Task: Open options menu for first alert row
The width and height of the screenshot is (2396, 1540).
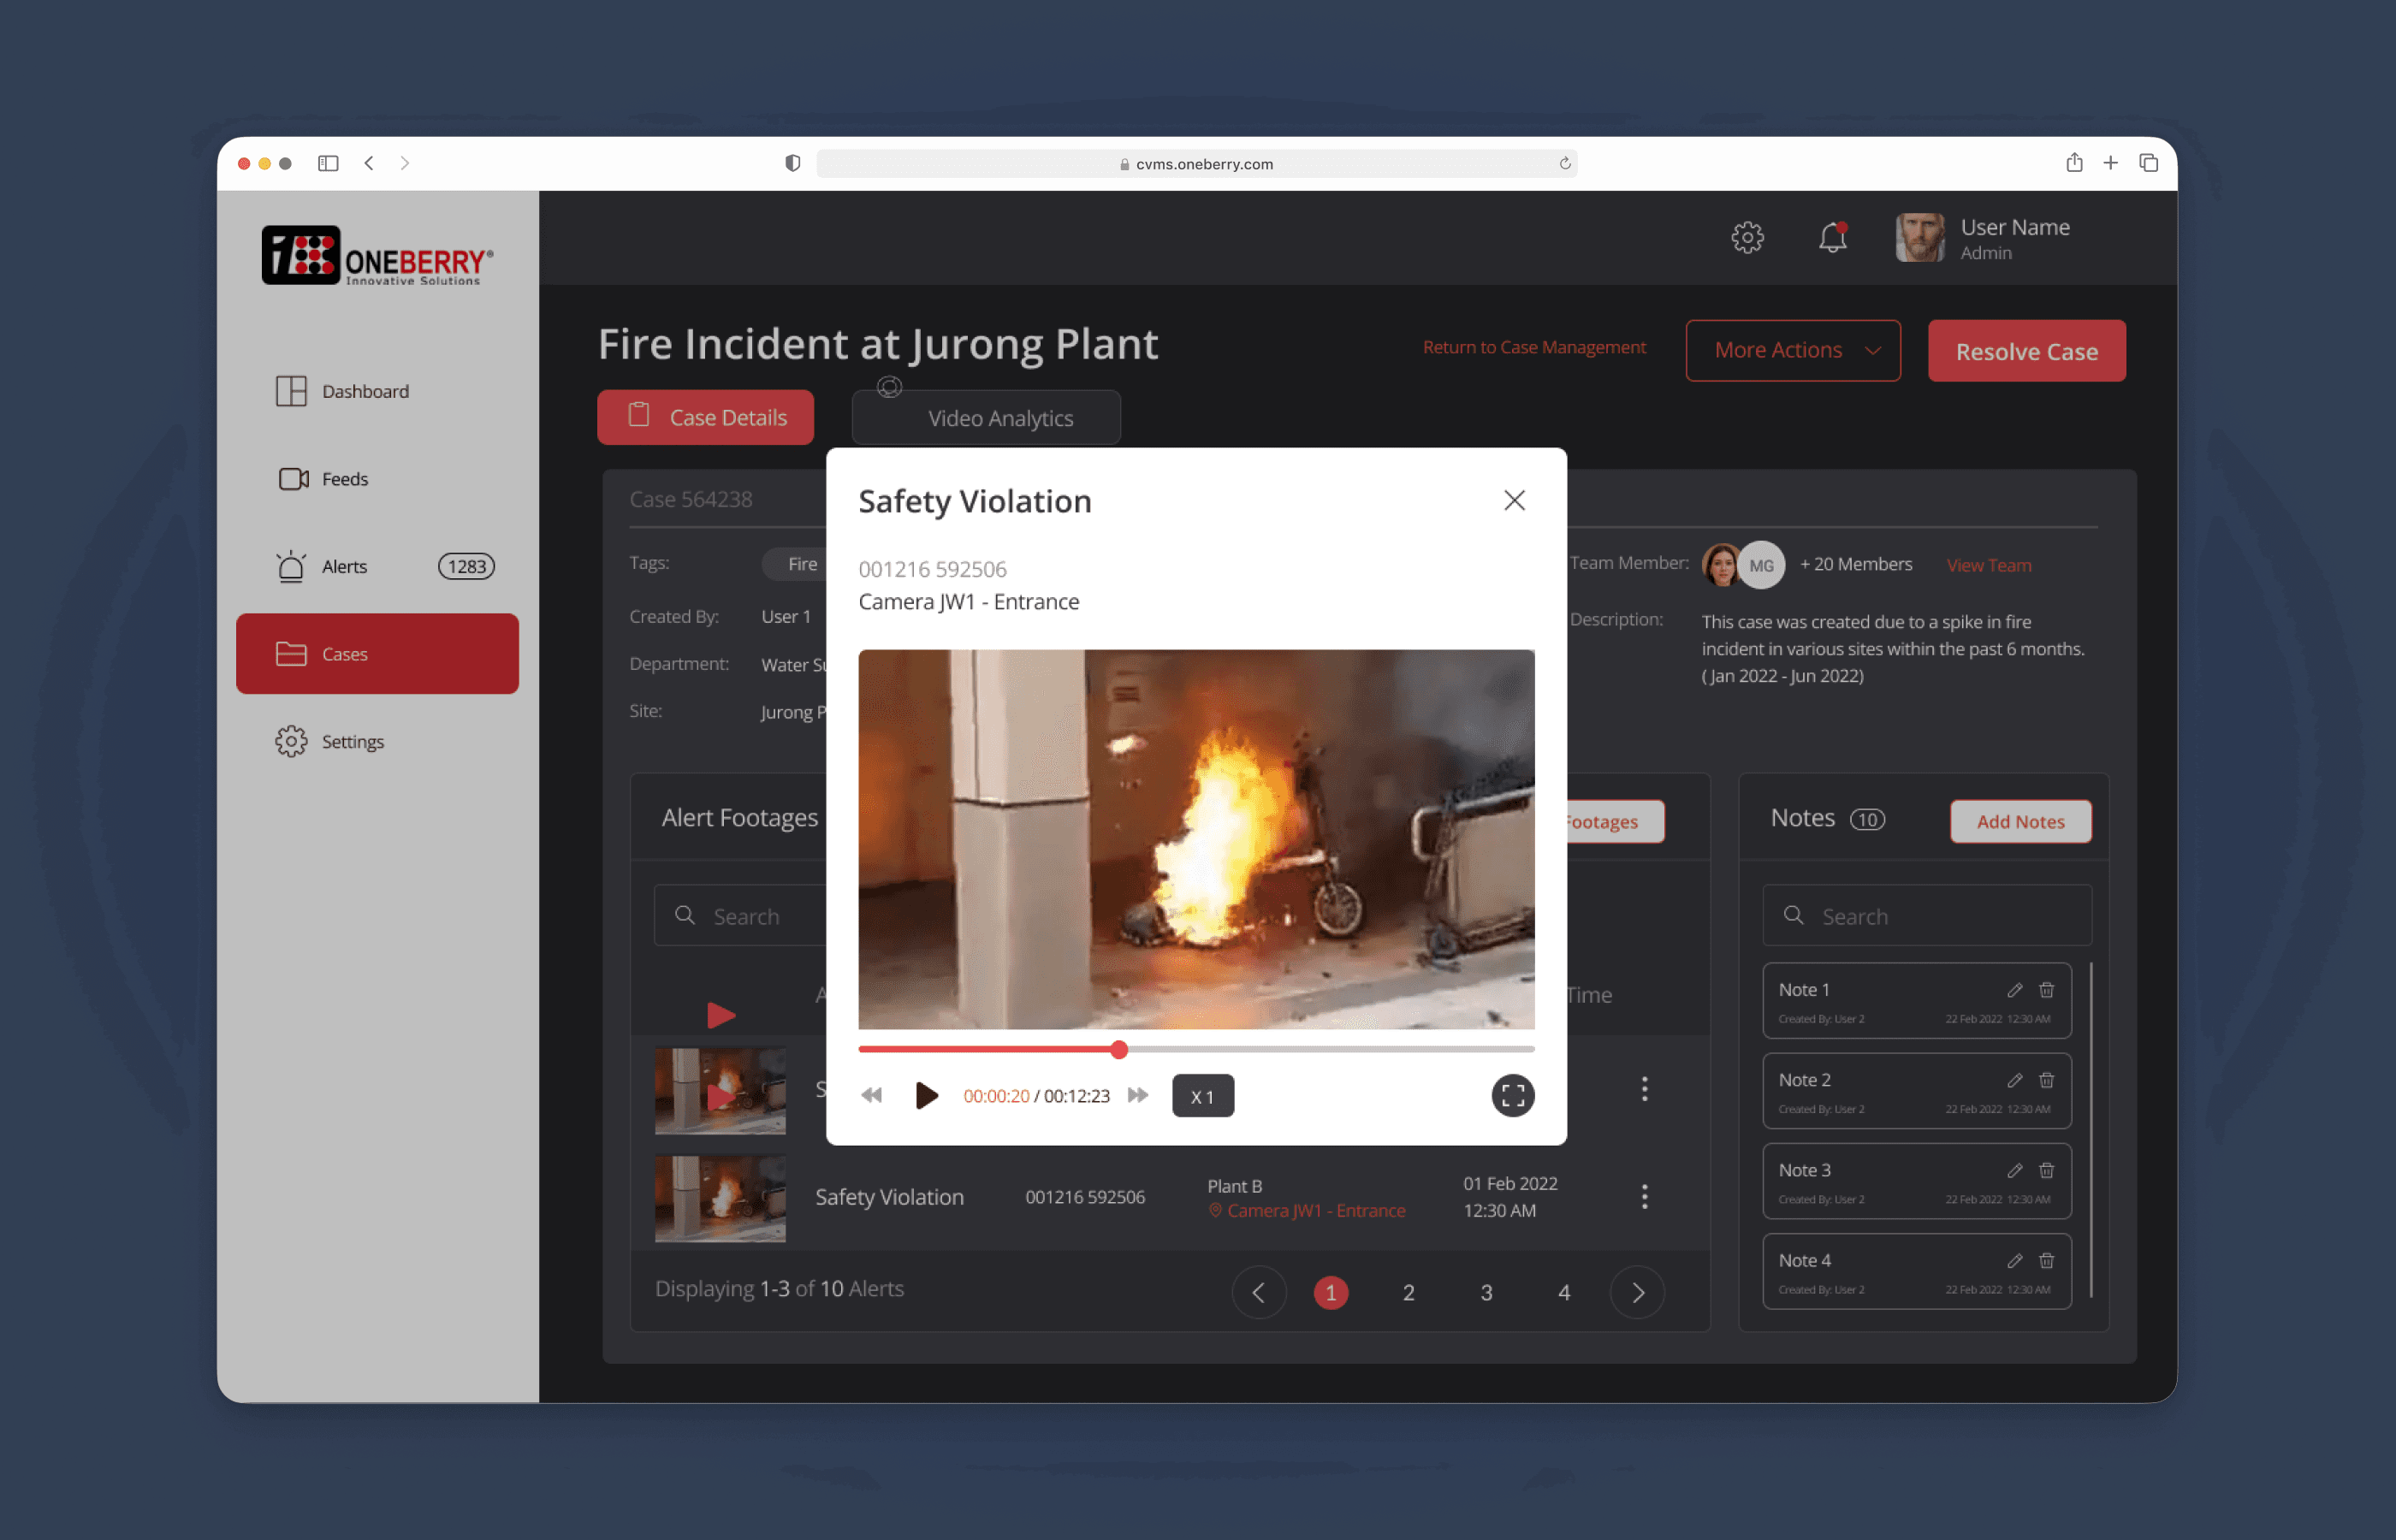Action: click(x=1644, y=1089)
